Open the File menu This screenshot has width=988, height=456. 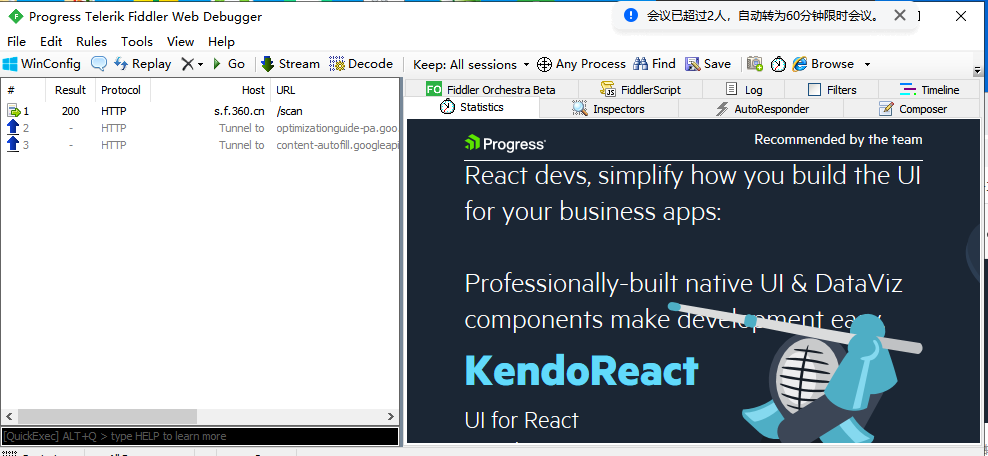[16, 42]
